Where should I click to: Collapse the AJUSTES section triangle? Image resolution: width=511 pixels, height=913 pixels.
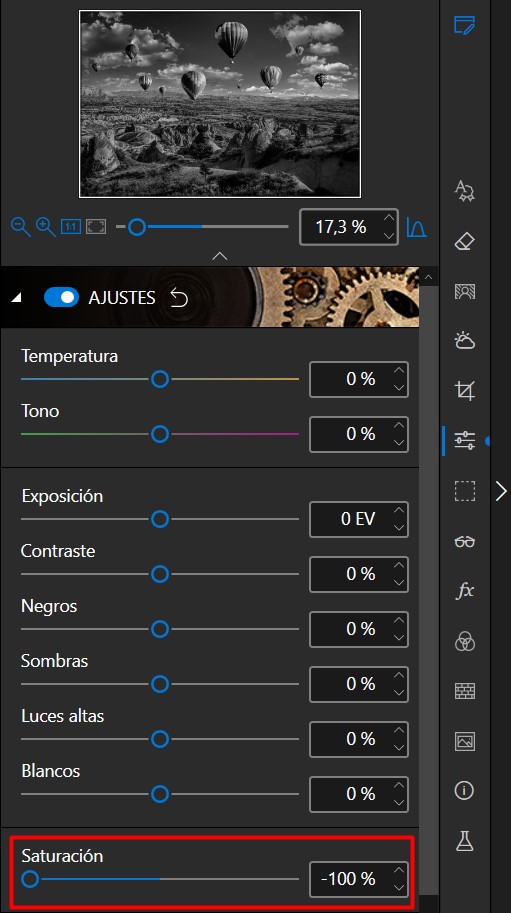(16, 298)
